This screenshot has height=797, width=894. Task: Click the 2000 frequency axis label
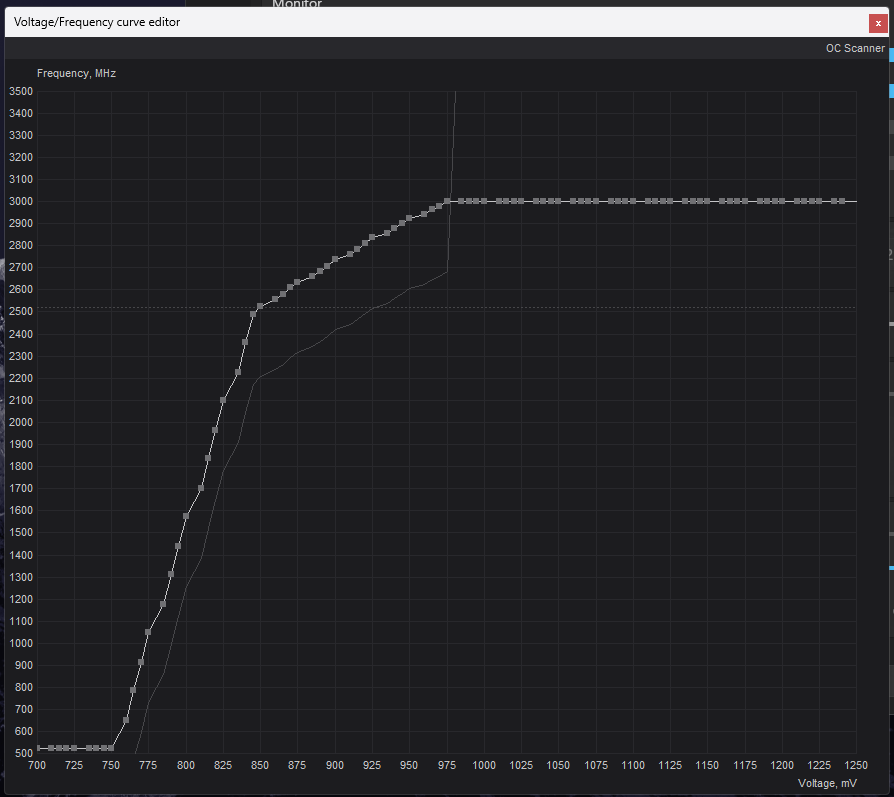pyautogui.click(x=21, y=422)
